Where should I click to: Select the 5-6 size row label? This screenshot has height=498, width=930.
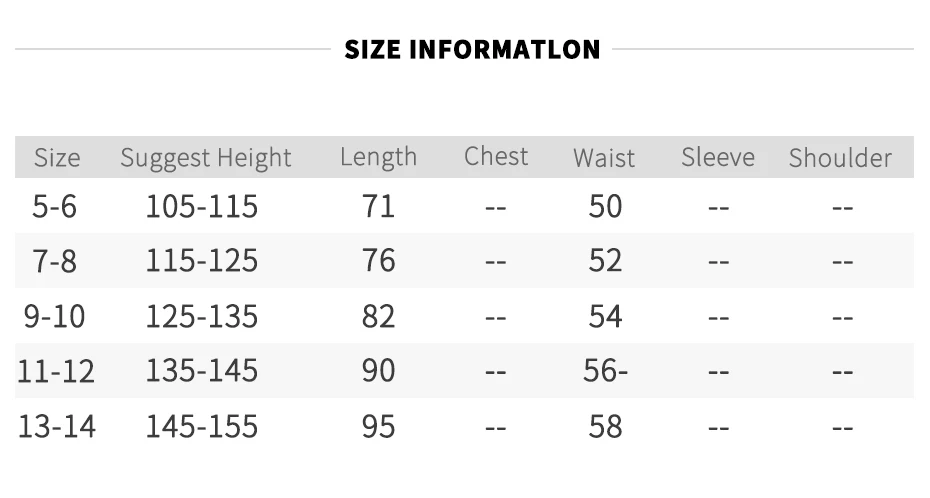tap(55, 206)
